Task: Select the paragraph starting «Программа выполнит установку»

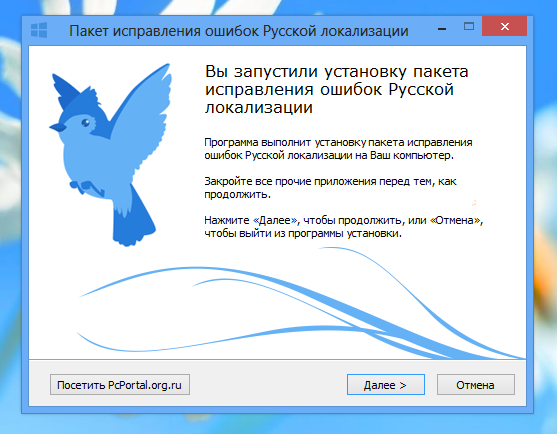Action: click(x=338, y=149)
